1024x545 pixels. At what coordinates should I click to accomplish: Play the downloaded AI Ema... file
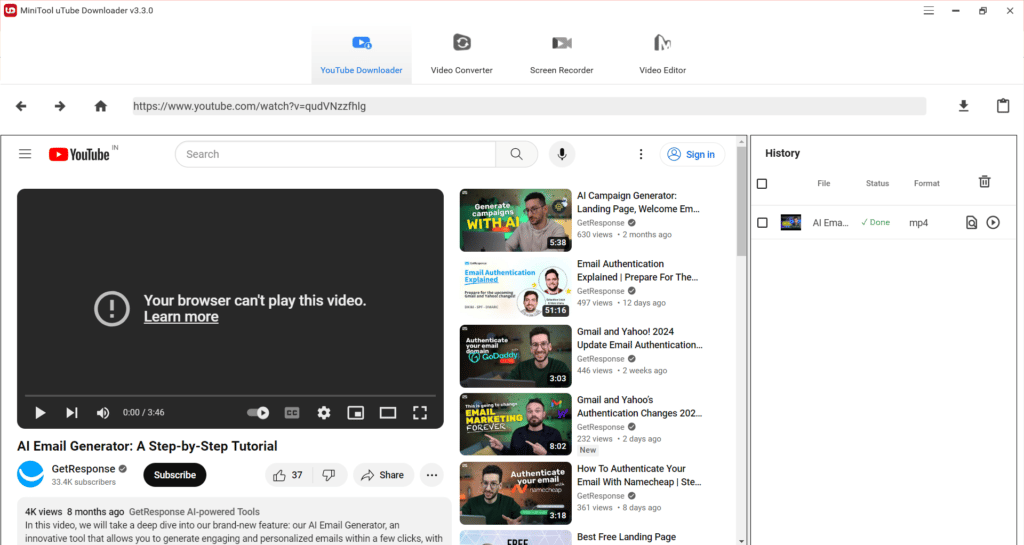click(x=993, y=223)
